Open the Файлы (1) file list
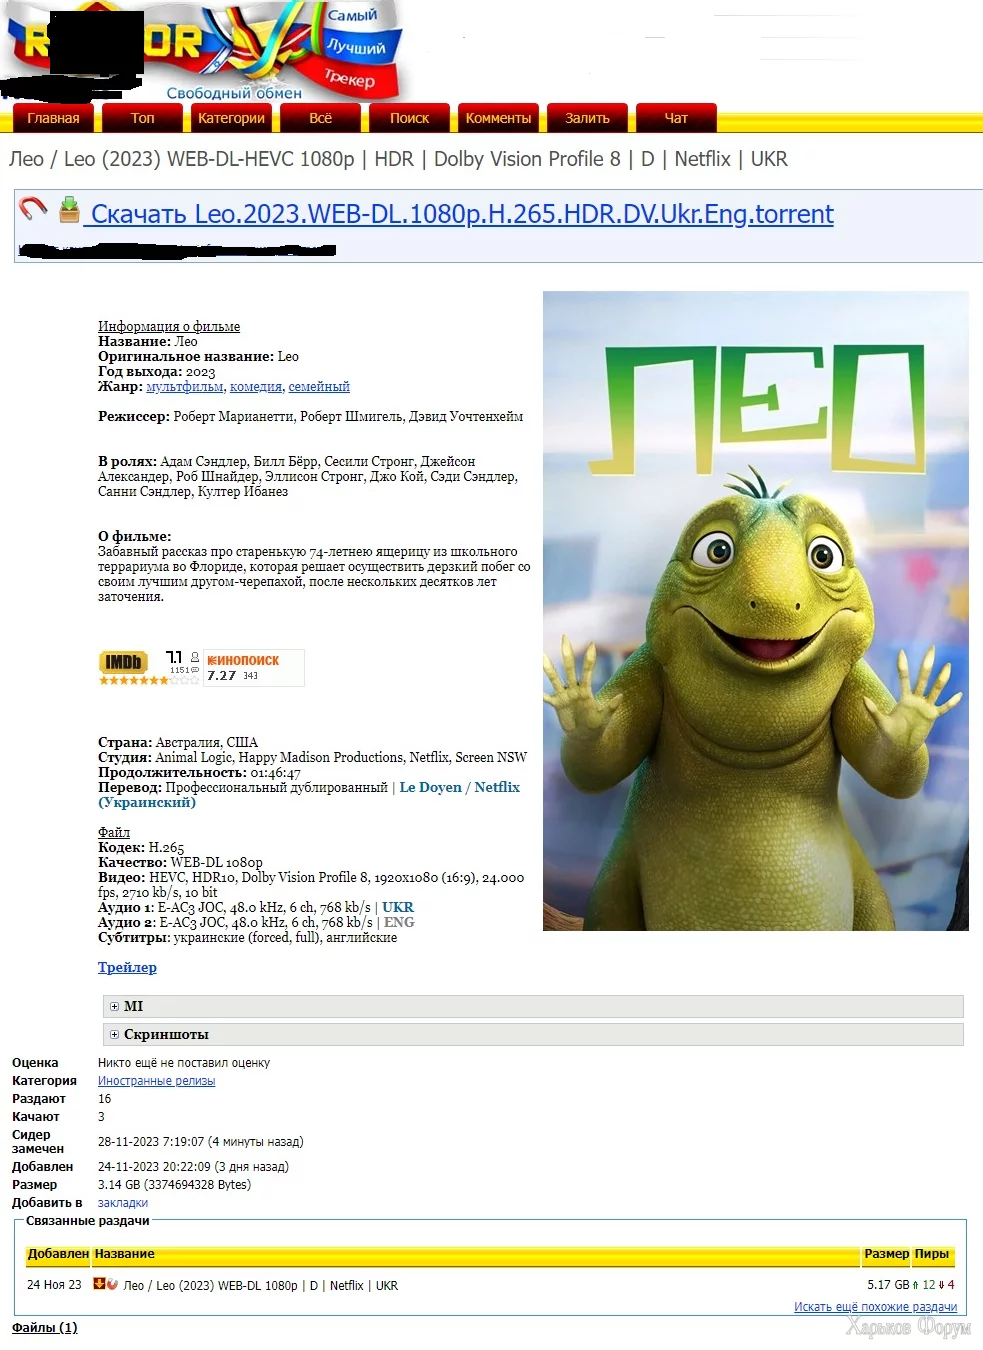The width and height of the screenshot is (983, 1350). tap(44, 1328)
